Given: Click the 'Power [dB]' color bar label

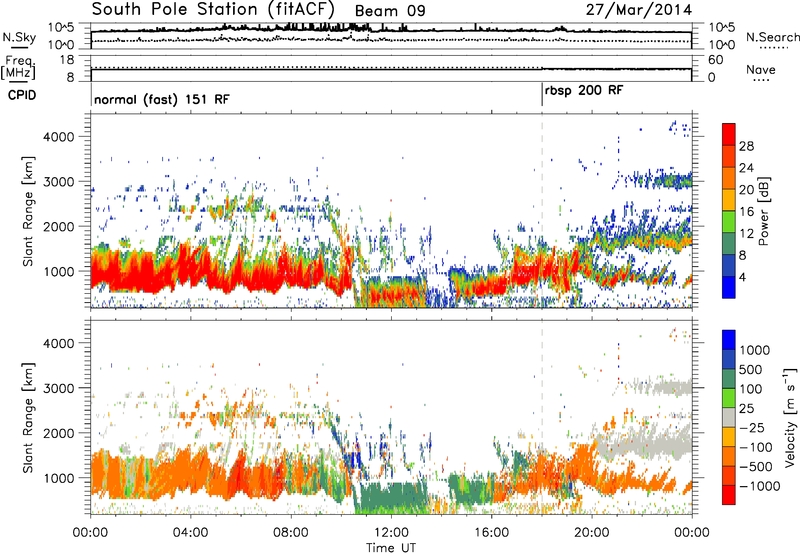Looking at the screenshot, I should click(x=764, y=211).
